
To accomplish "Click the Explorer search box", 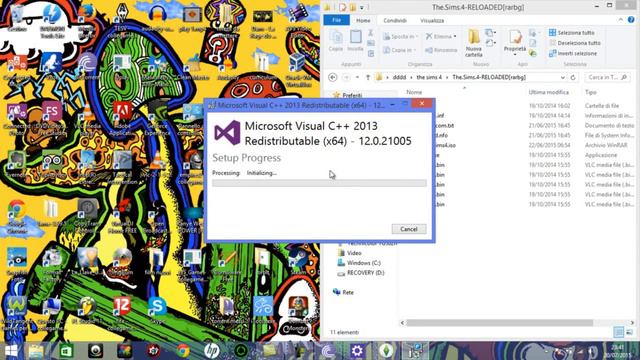I will 607,77.
